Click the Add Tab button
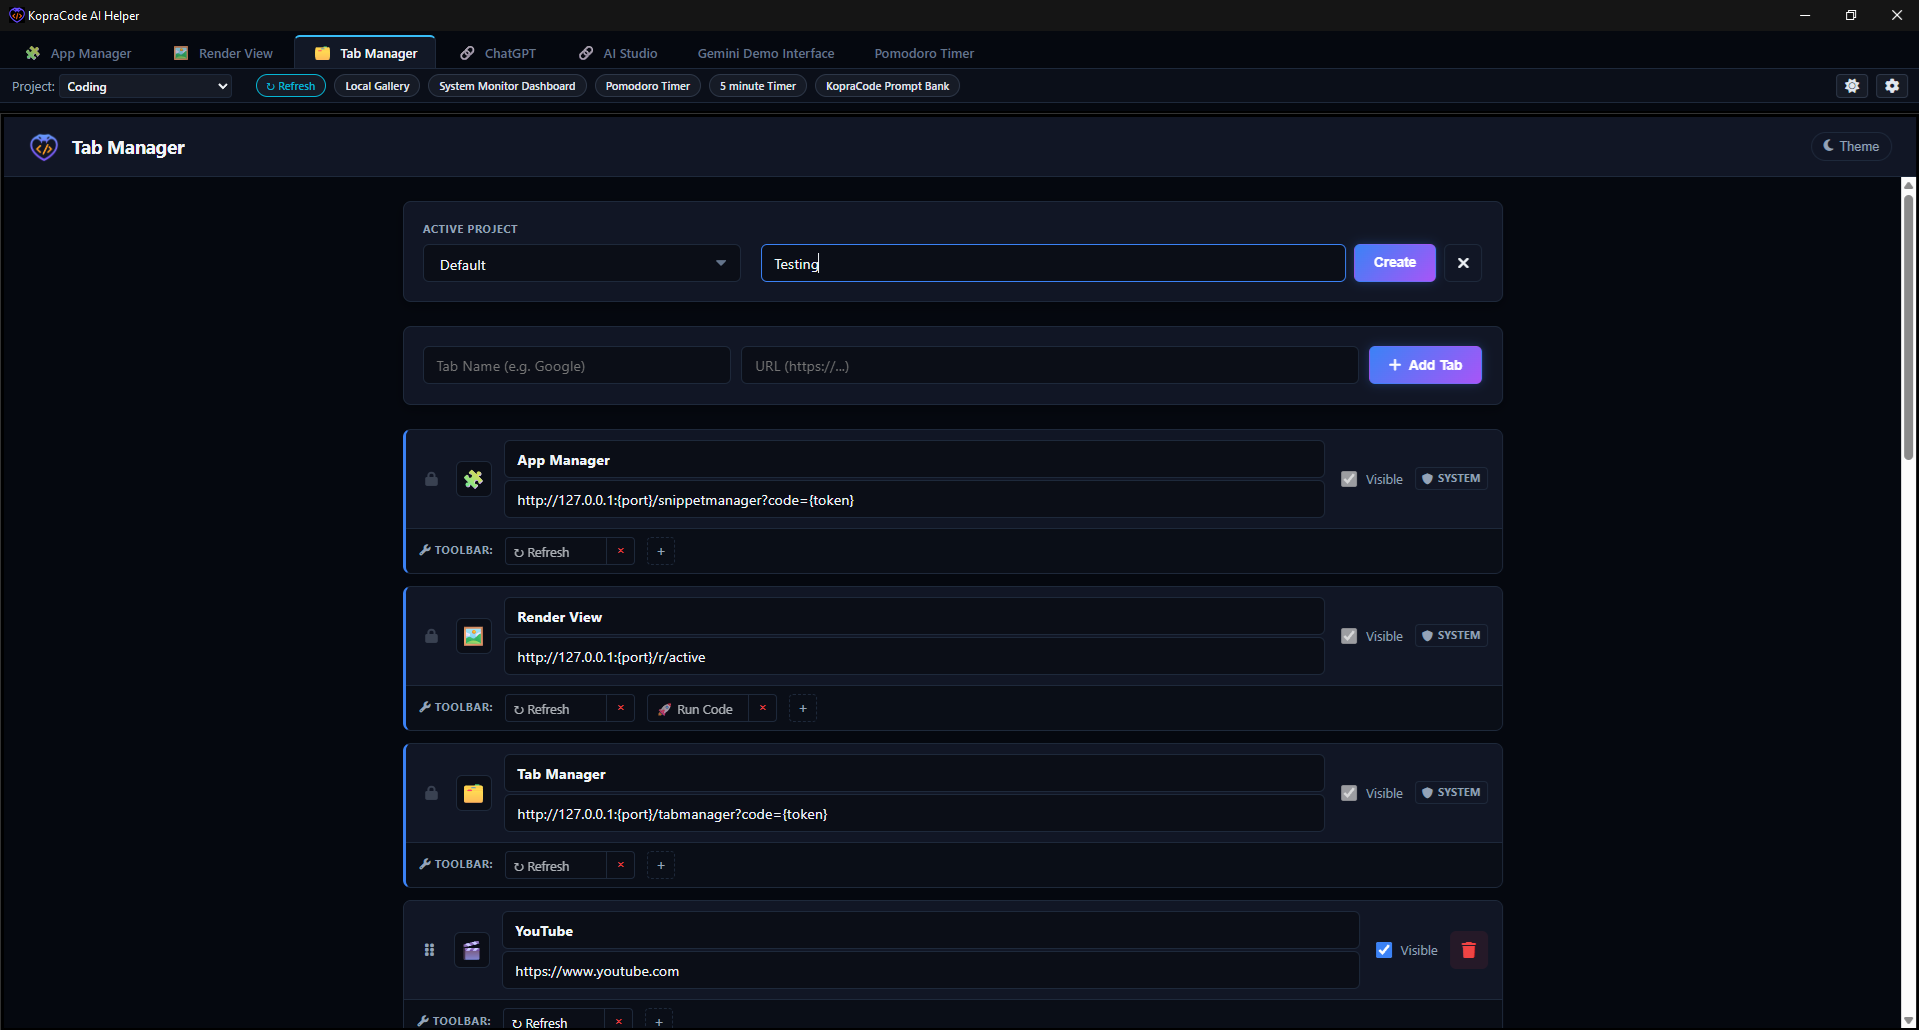1919x1030 pixels. [x=1425, y=365]
